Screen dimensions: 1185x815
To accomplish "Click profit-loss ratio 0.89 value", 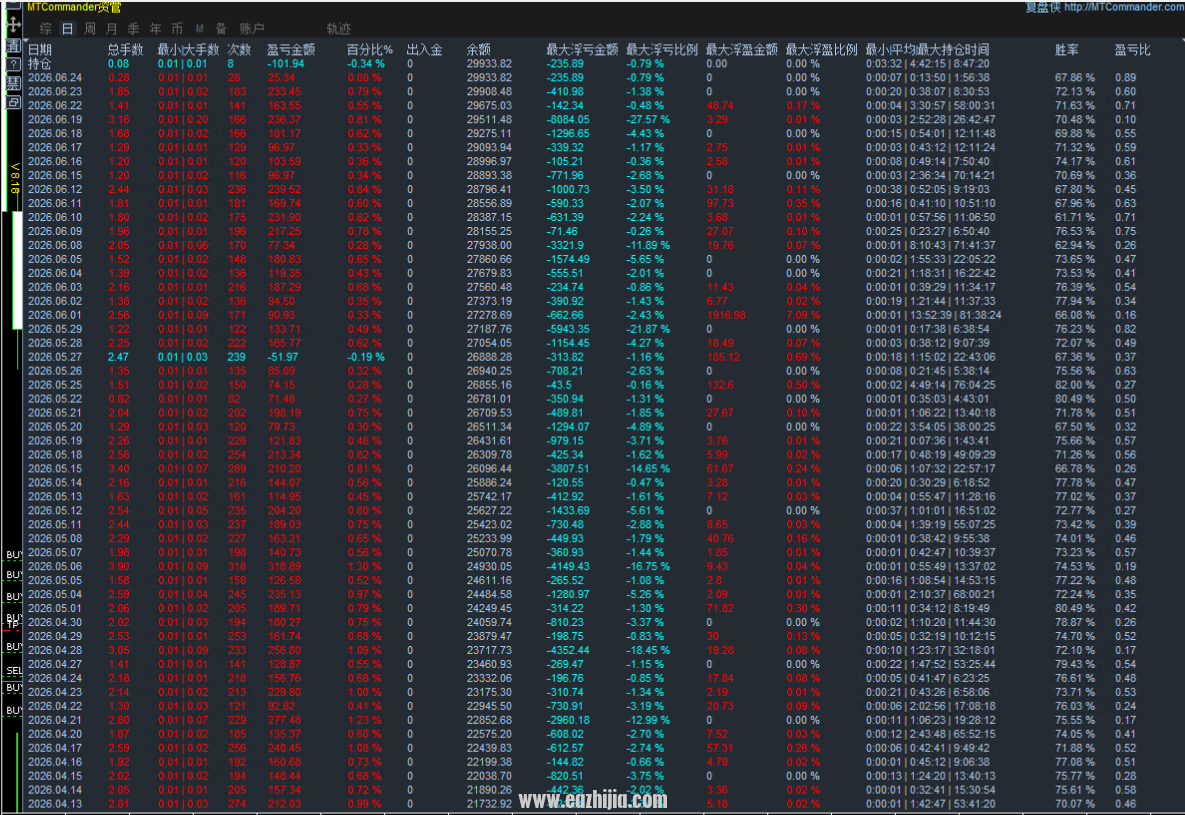I will coord(1125,78).
